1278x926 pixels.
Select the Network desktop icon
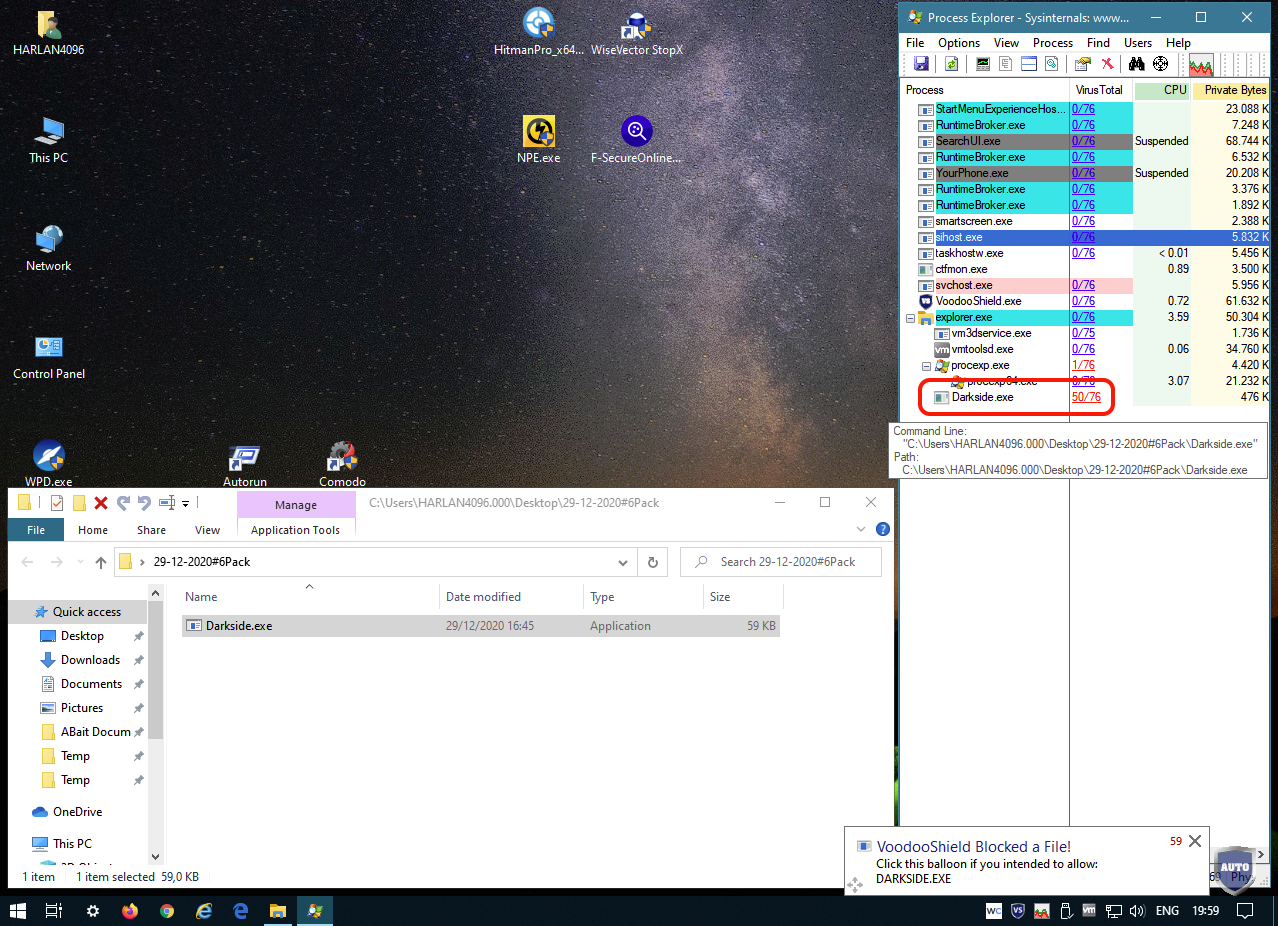[x=49, y=247]
